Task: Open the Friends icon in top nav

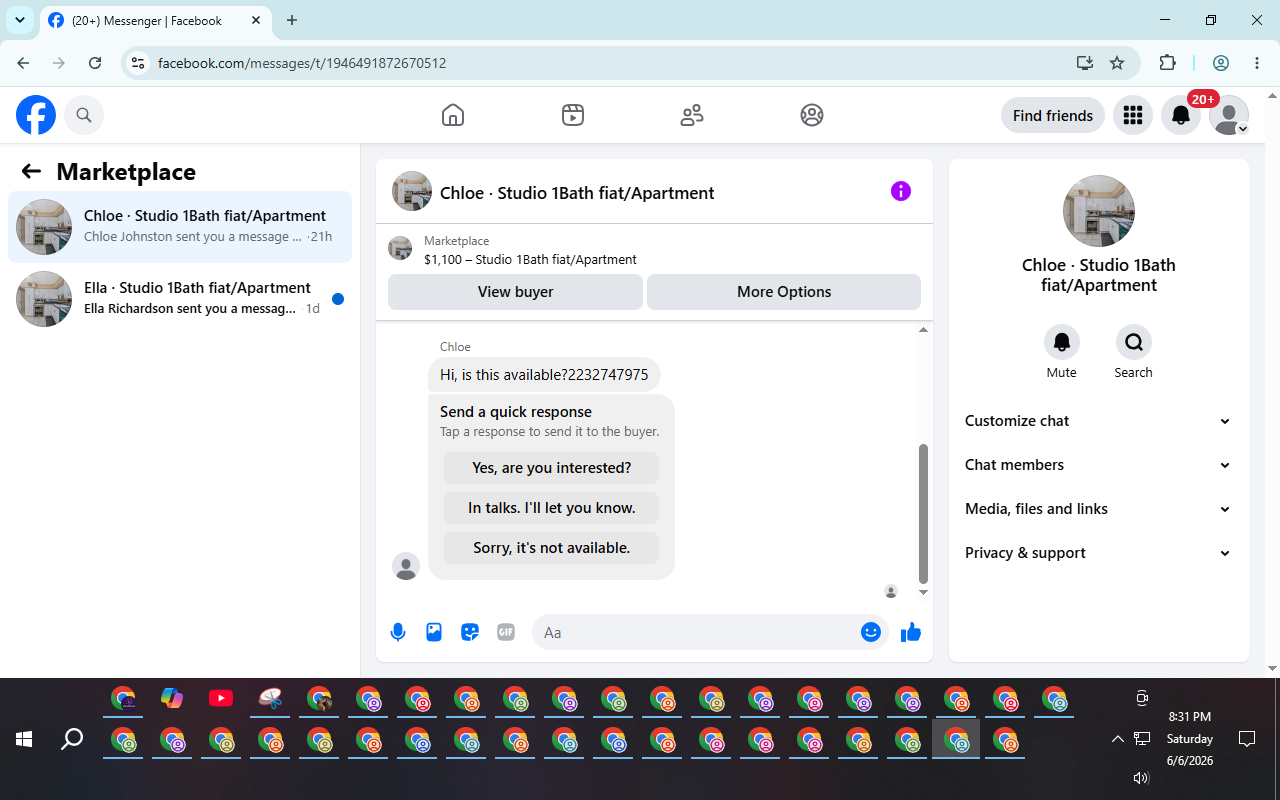Action: tap(692, 115)
